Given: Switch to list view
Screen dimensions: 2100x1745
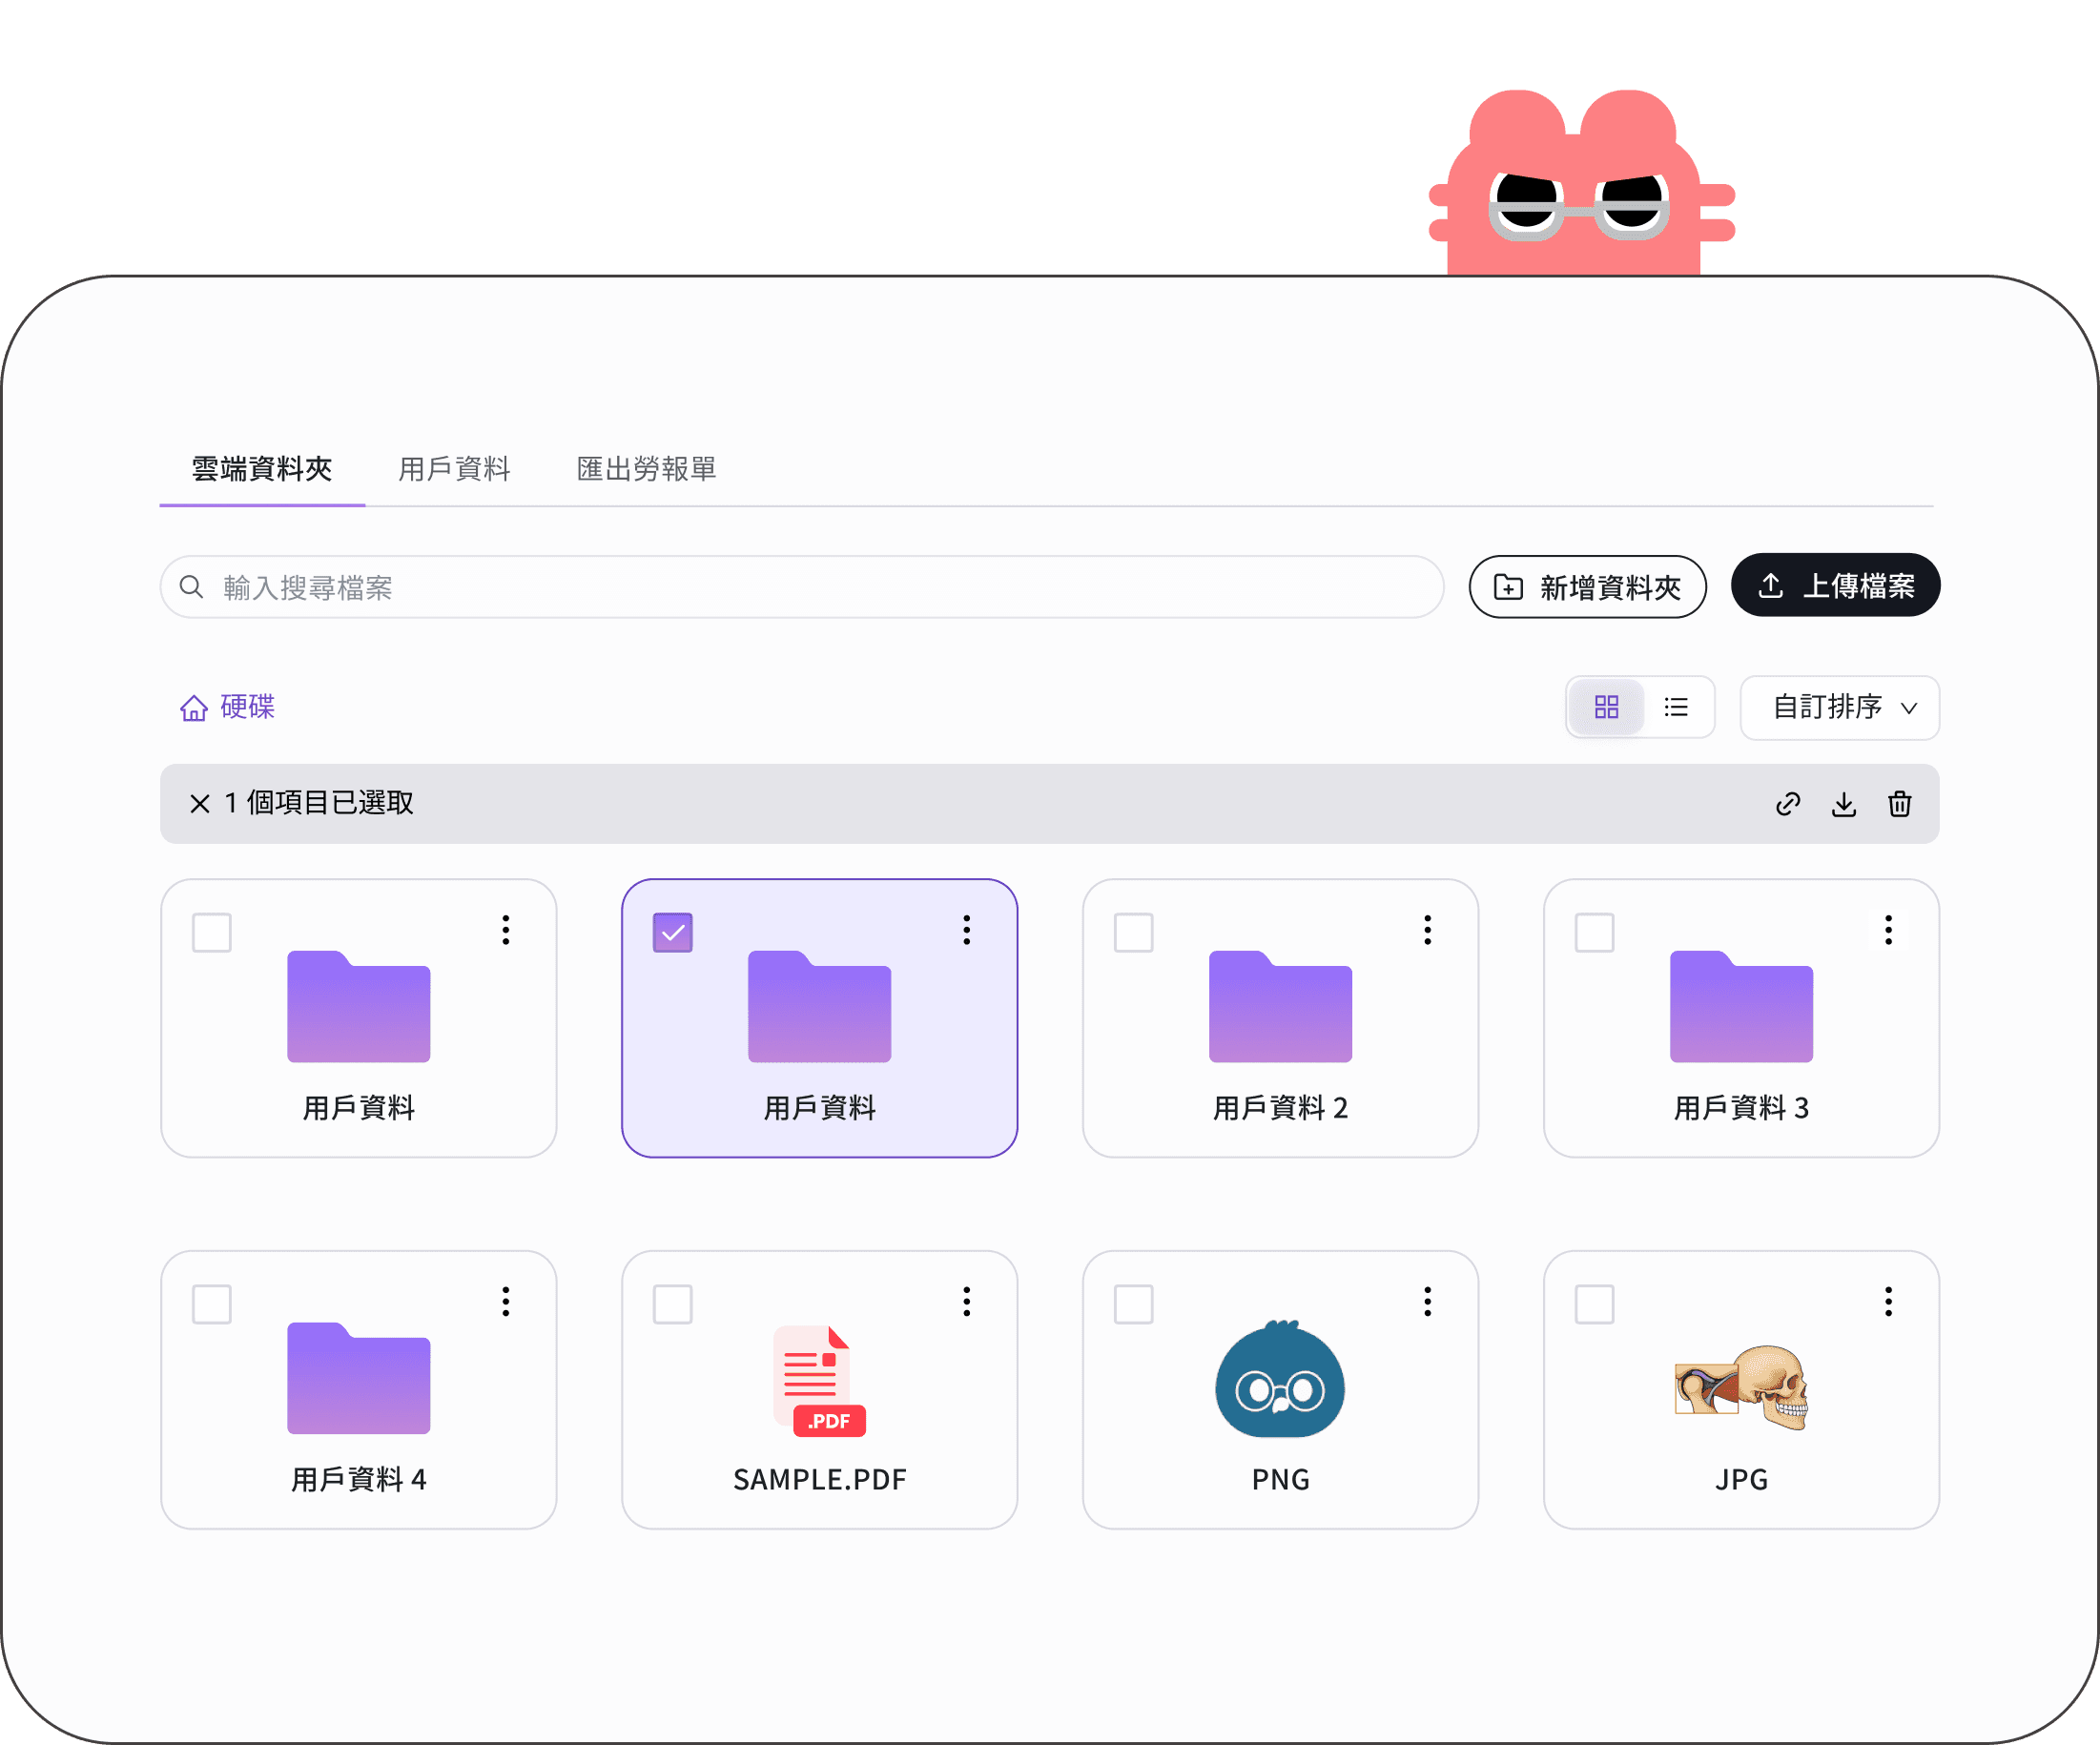Looking at the screenshot, I should (x=1676, y=707).
